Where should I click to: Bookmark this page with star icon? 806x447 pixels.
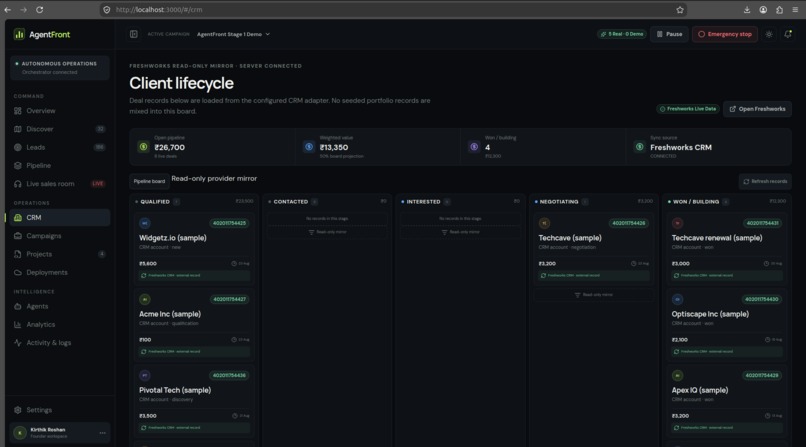680,10
